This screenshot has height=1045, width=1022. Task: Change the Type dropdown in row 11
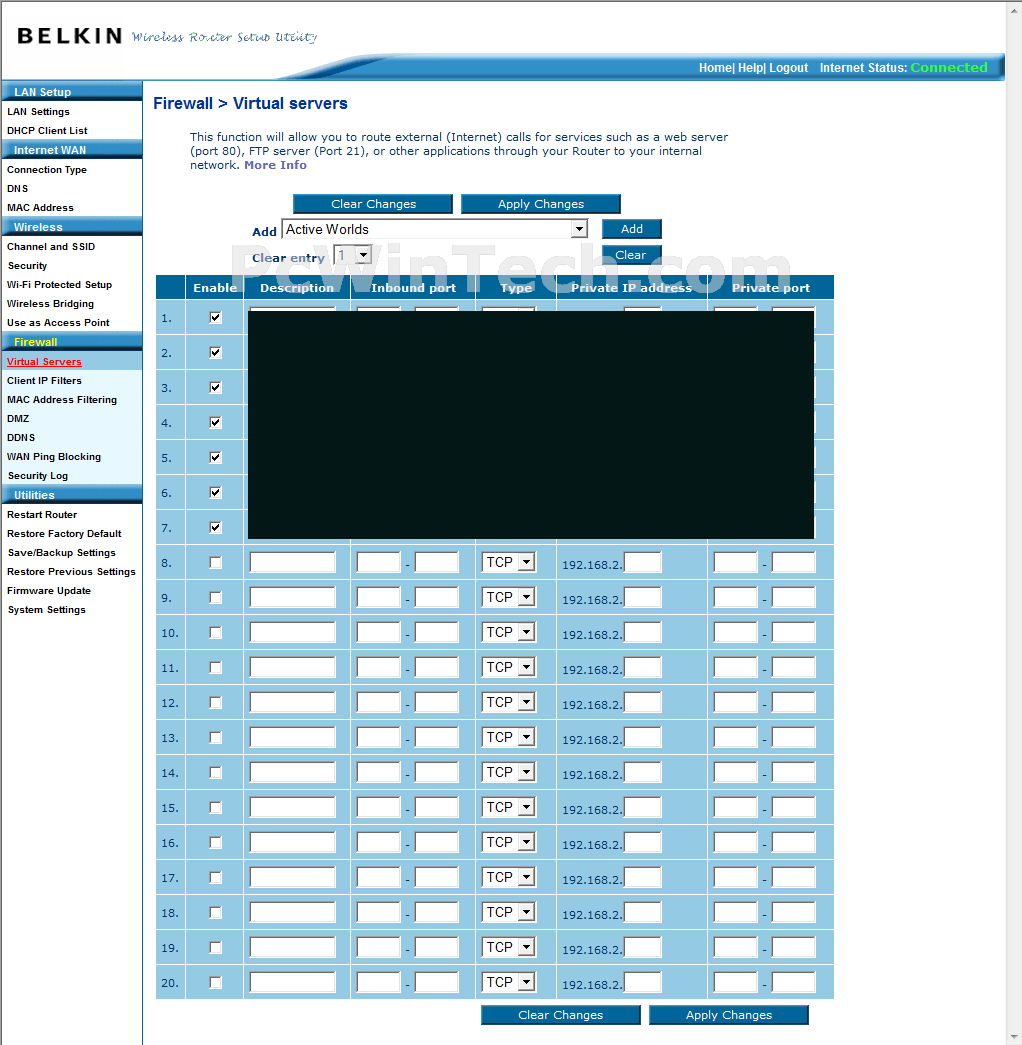click(x=508, y=667)
